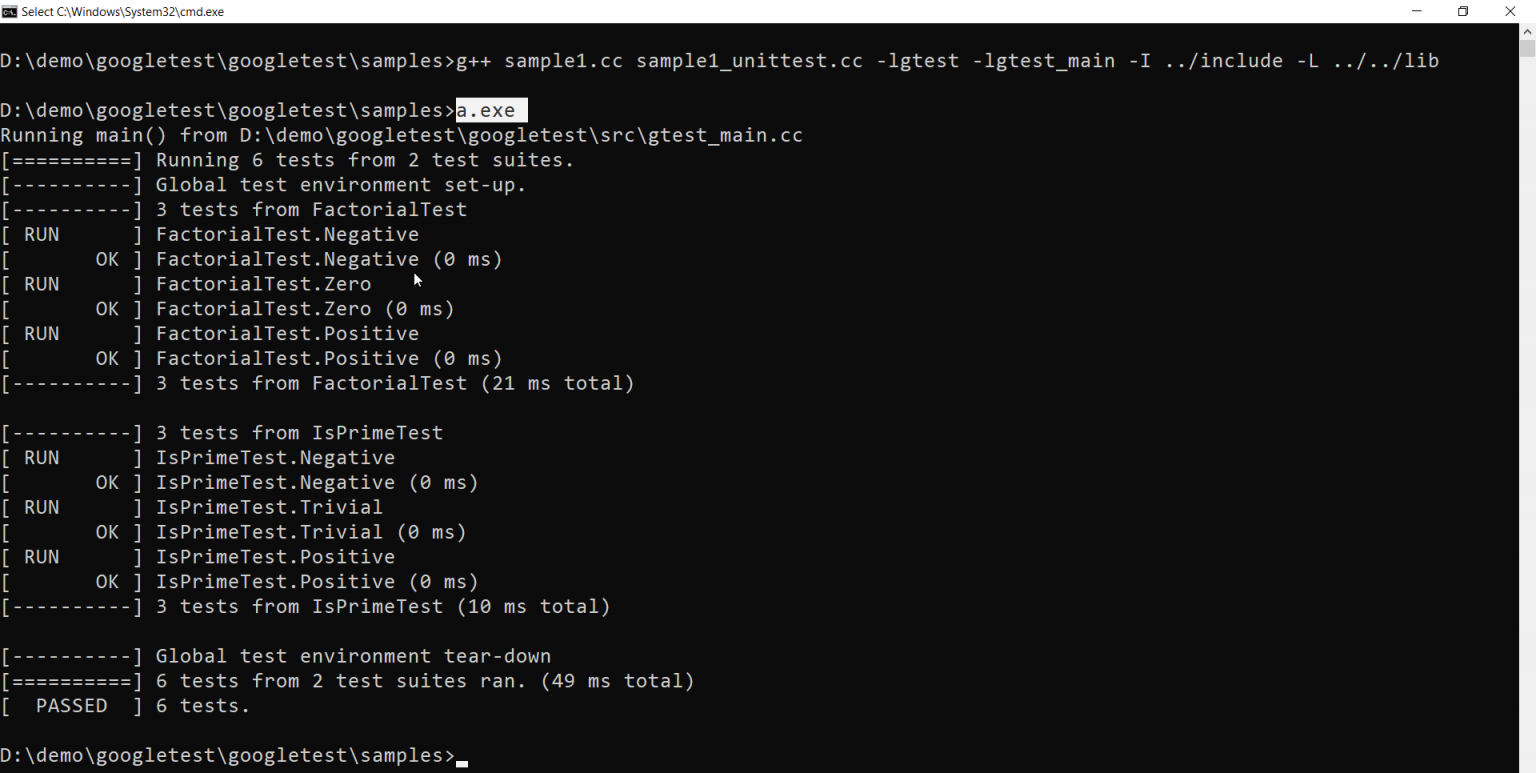Screen dimensions: 1536x773
Task: Click the FactorialTest.Zero OK result
Action: tap(228, 308)
